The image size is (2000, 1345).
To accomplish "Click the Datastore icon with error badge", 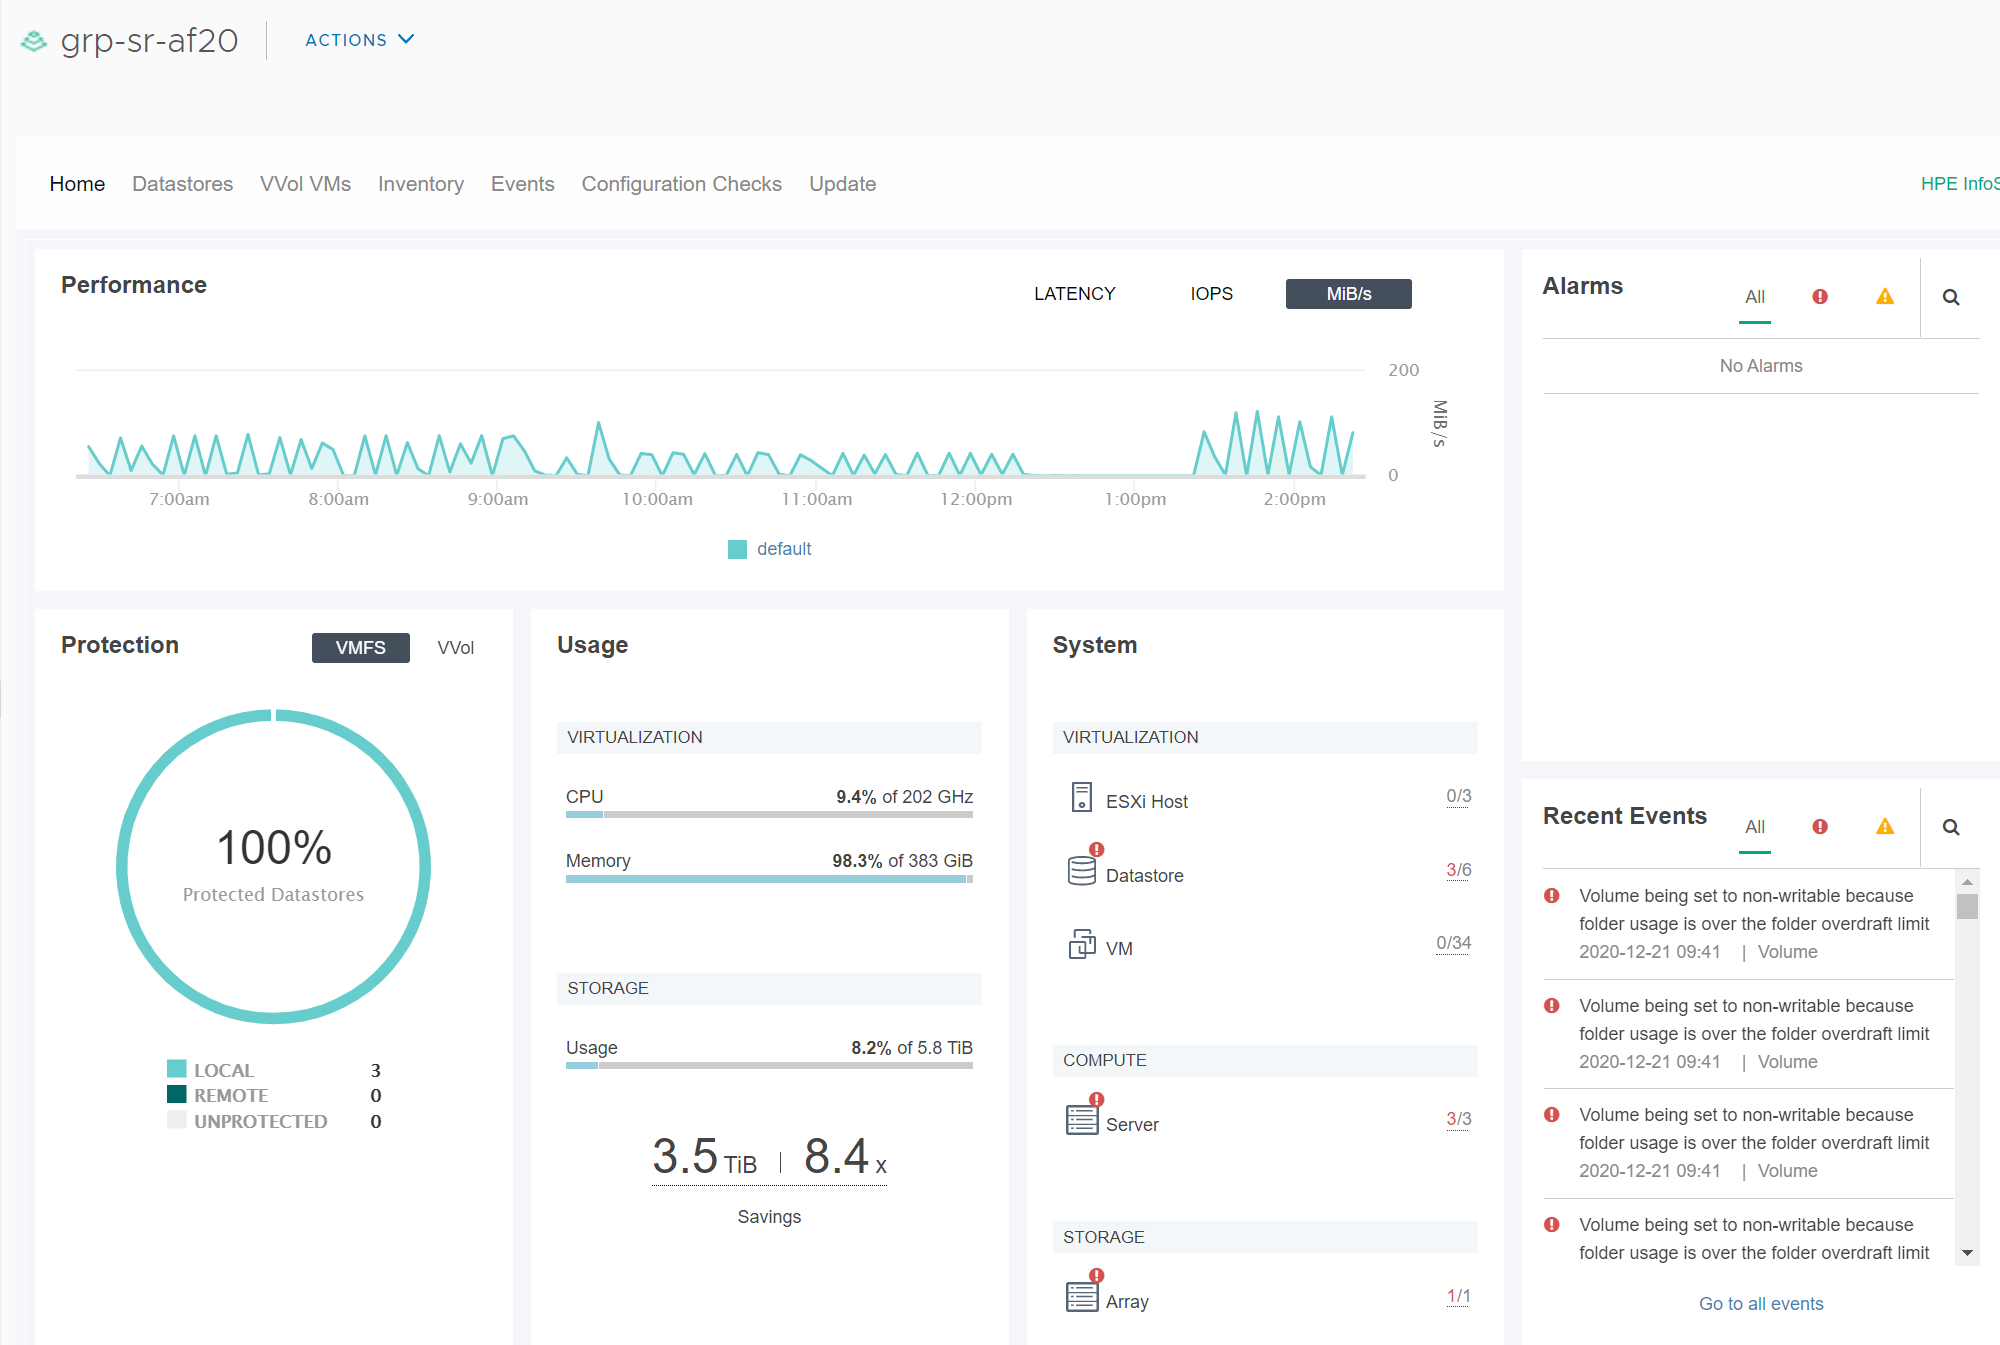I will [x=1083, y=868].
